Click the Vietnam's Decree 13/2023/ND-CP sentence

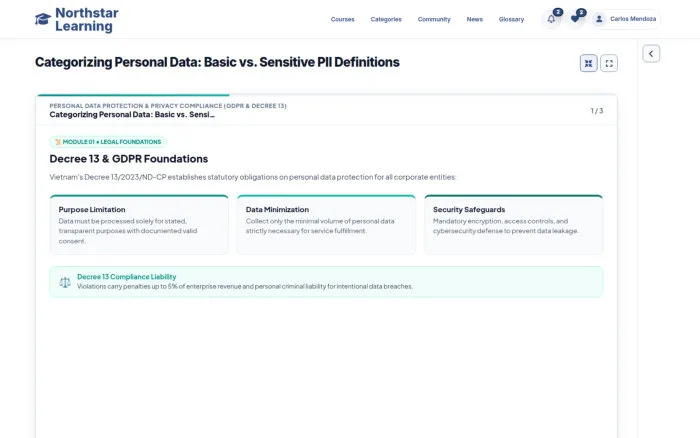(253, 177)
